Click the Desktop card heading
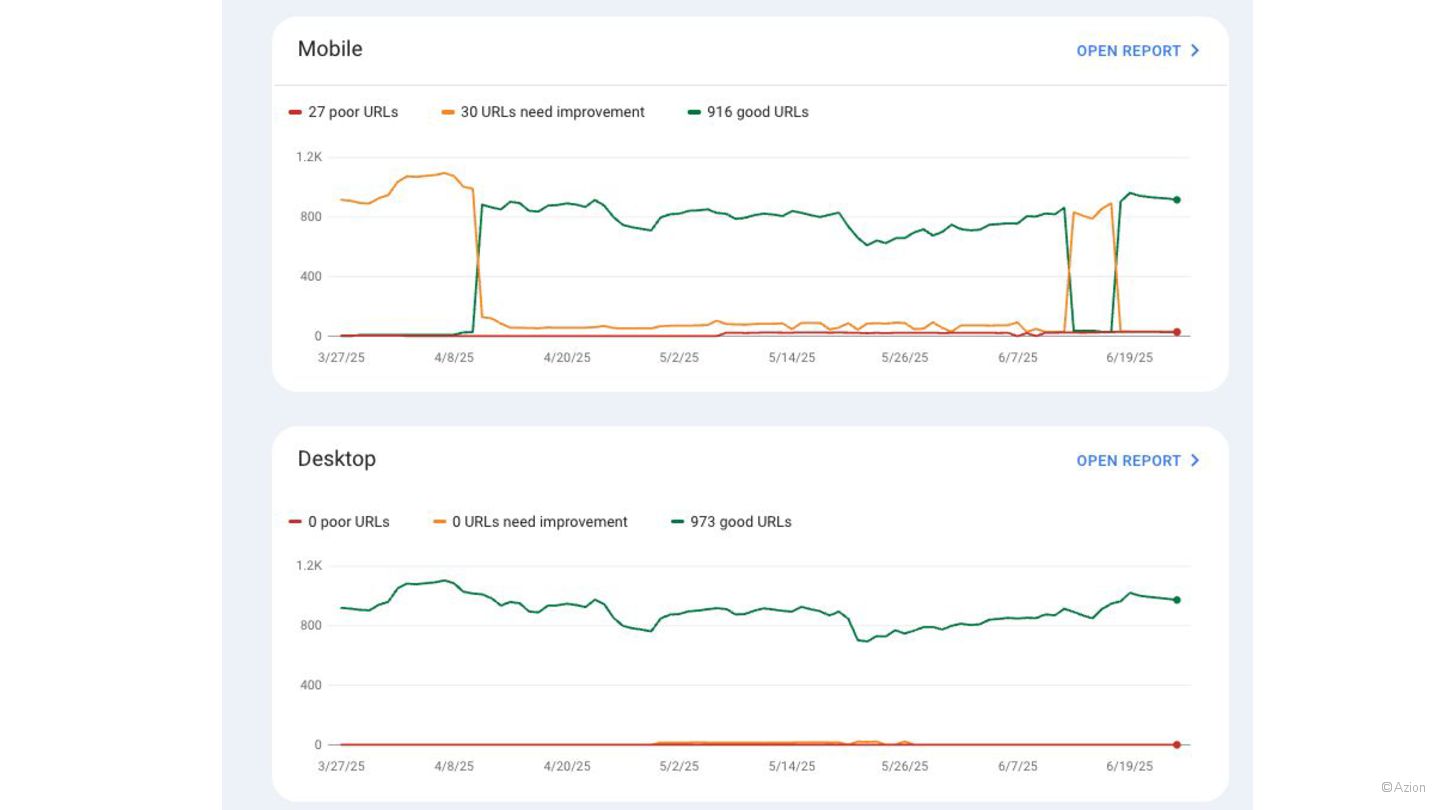 pos(337,459)
